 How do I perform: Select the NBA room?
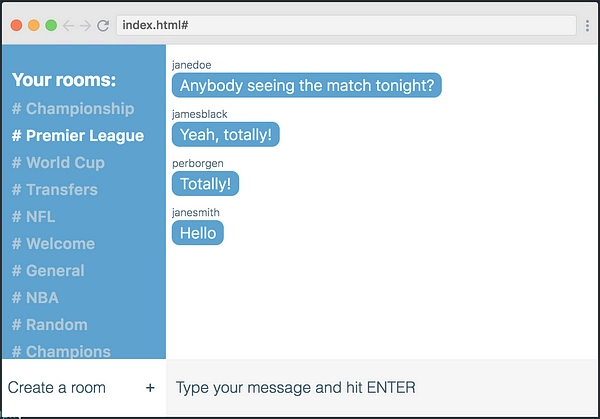(x=35, y=298)
